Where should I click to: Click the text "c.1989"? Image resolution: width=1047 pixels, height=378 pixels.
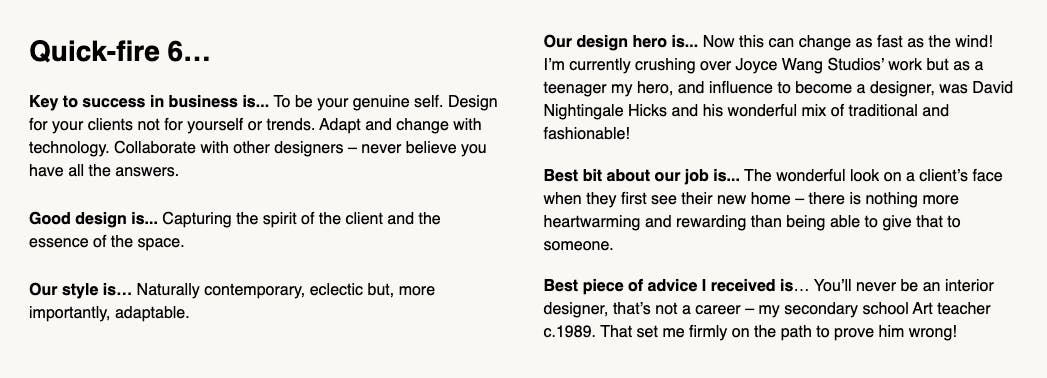pos(567,331)
